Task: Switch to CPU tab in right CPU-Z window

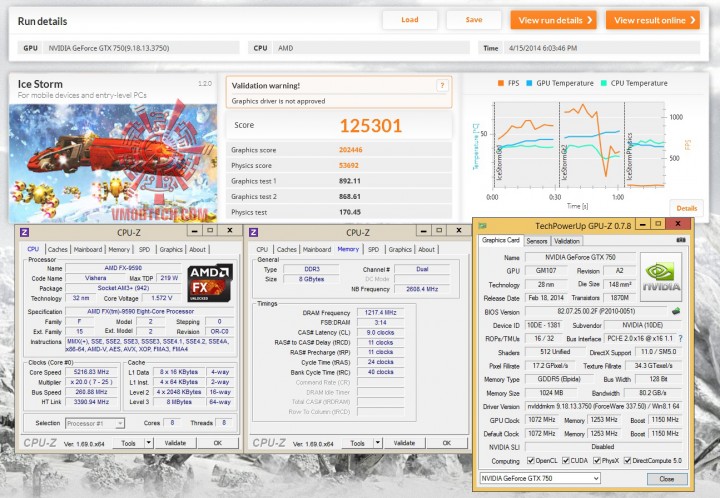Action: [262, 249]
